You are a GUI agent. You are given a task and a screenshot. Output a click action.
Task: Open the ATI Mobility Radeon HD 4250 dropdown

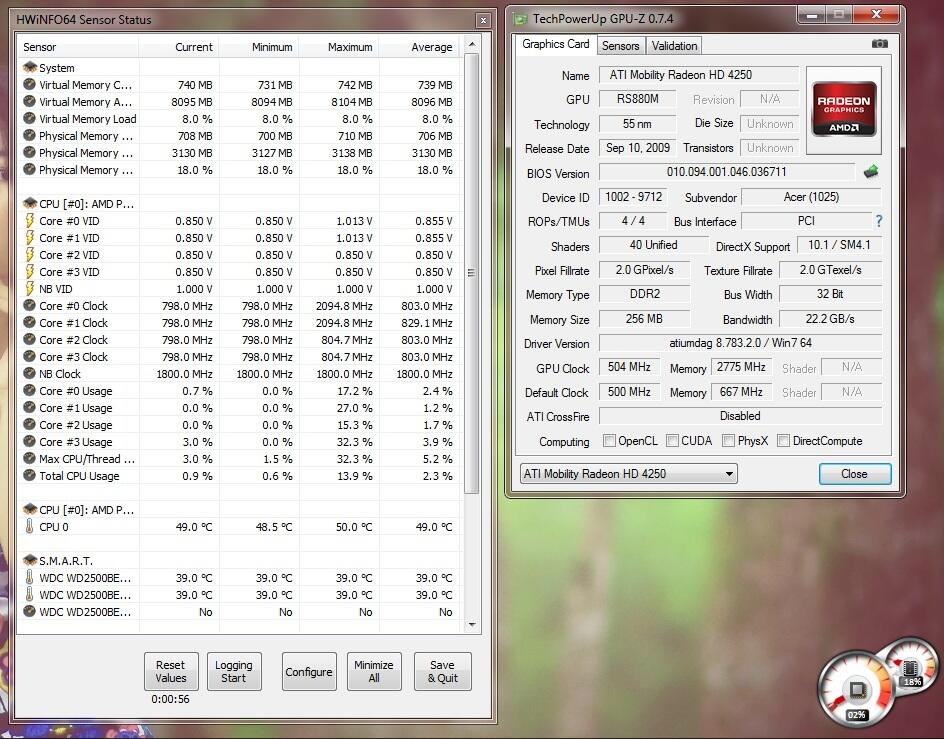pos(629,473)
